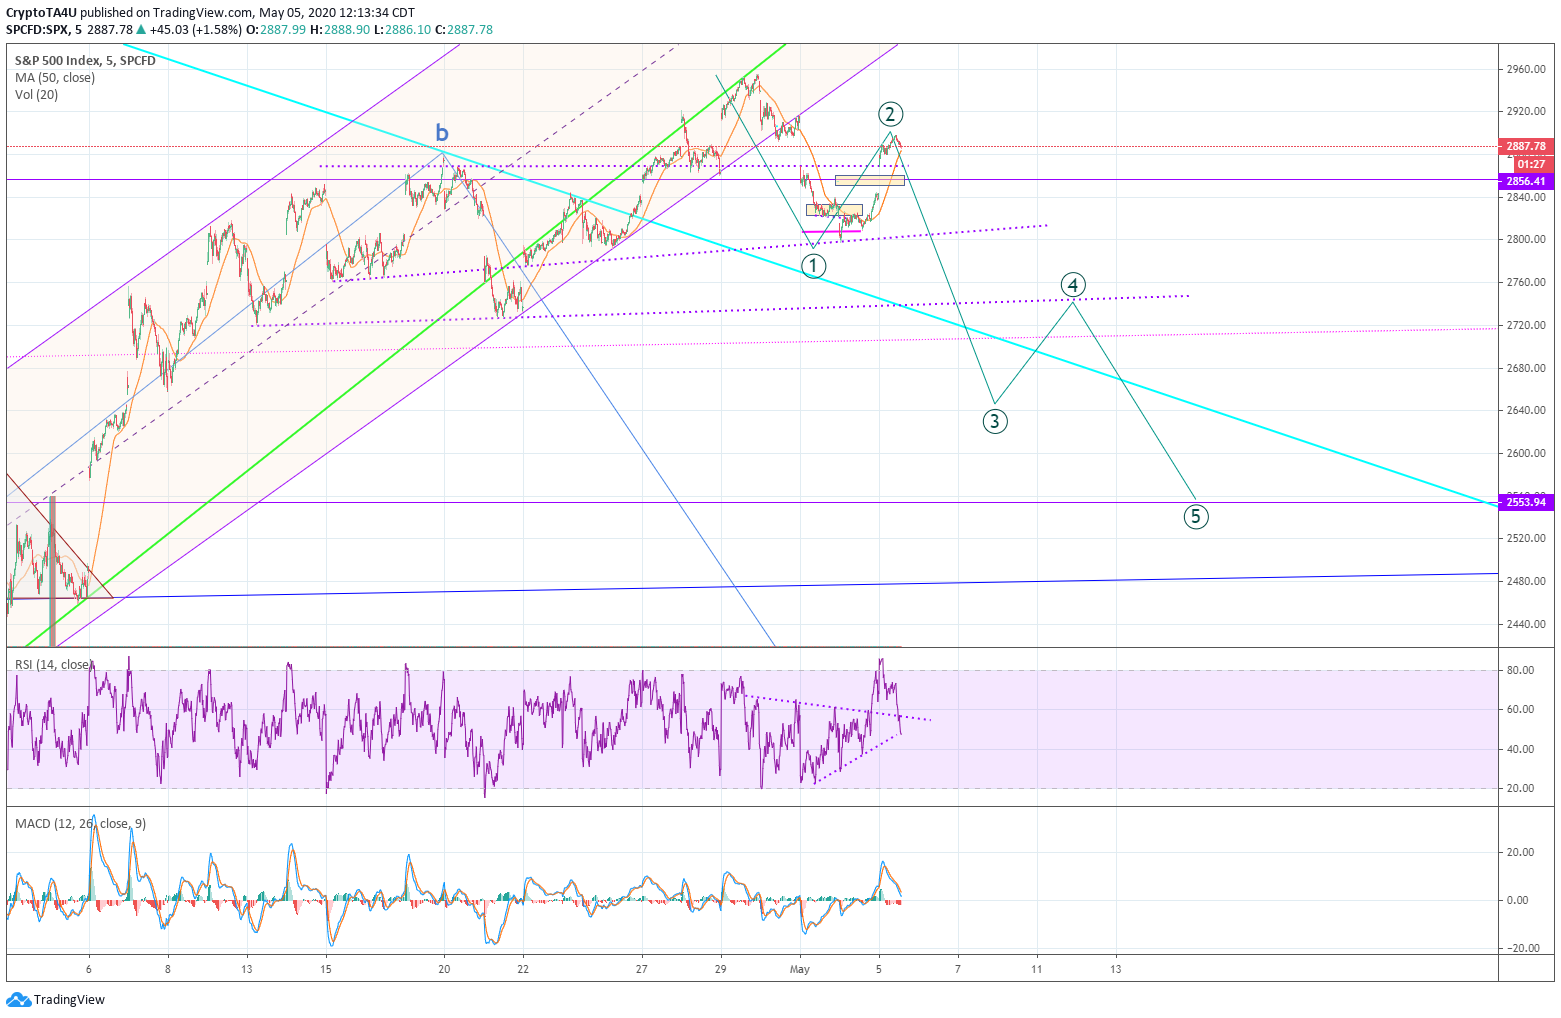
Task: Click the RSI 20.00 axis value
Action: pyautogui.click(x=1520, y=788)
